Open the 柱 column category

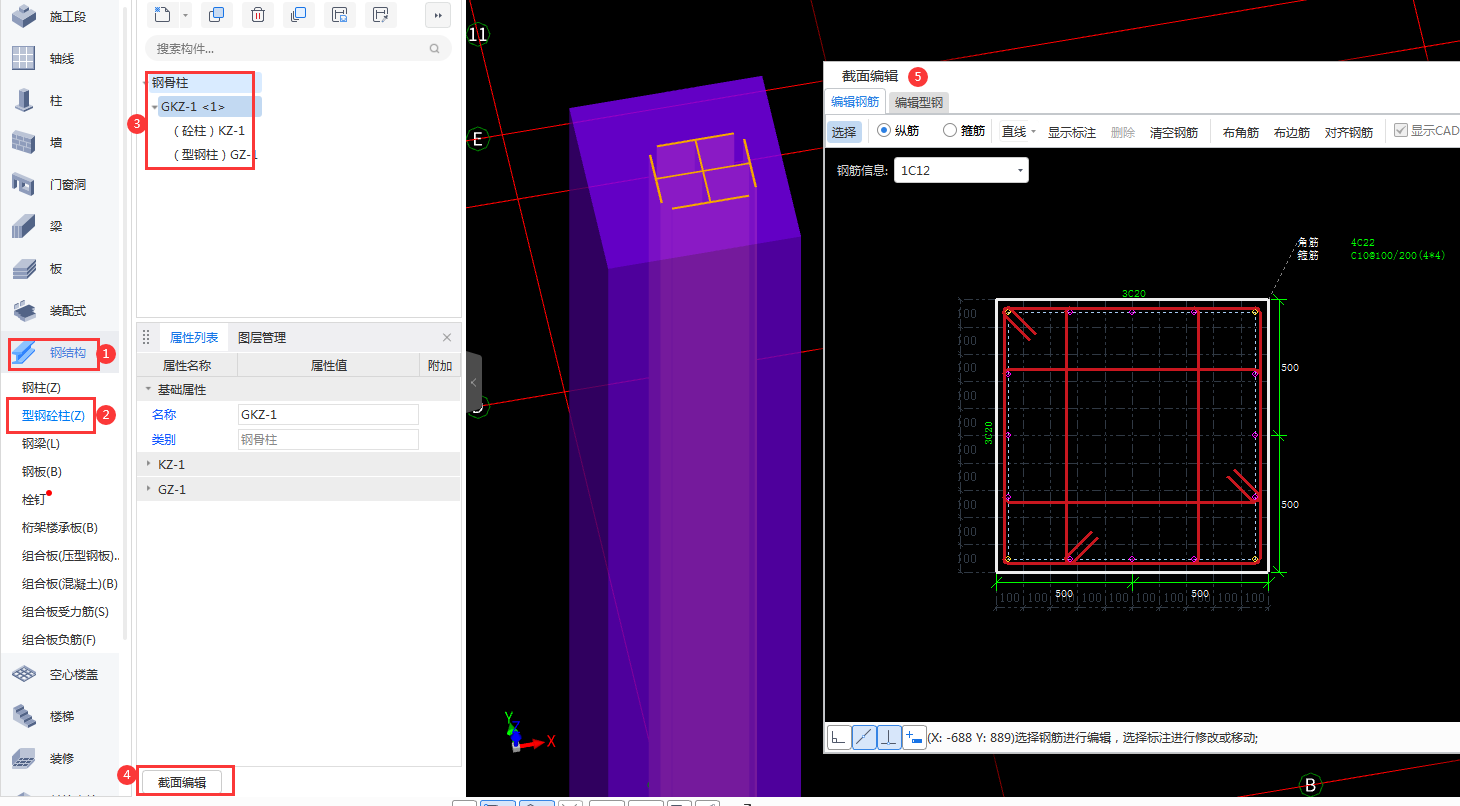click(x=61, y=101)
